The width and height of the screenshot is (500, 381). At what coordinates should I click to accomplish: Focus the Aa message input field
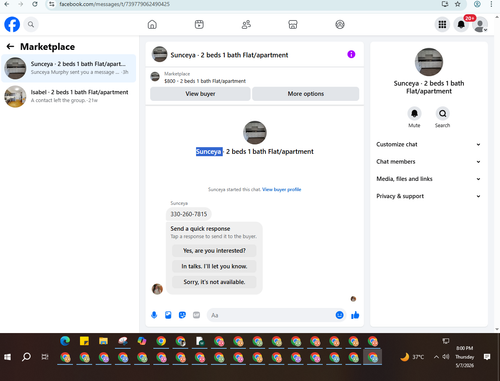[x=271, y=315]
